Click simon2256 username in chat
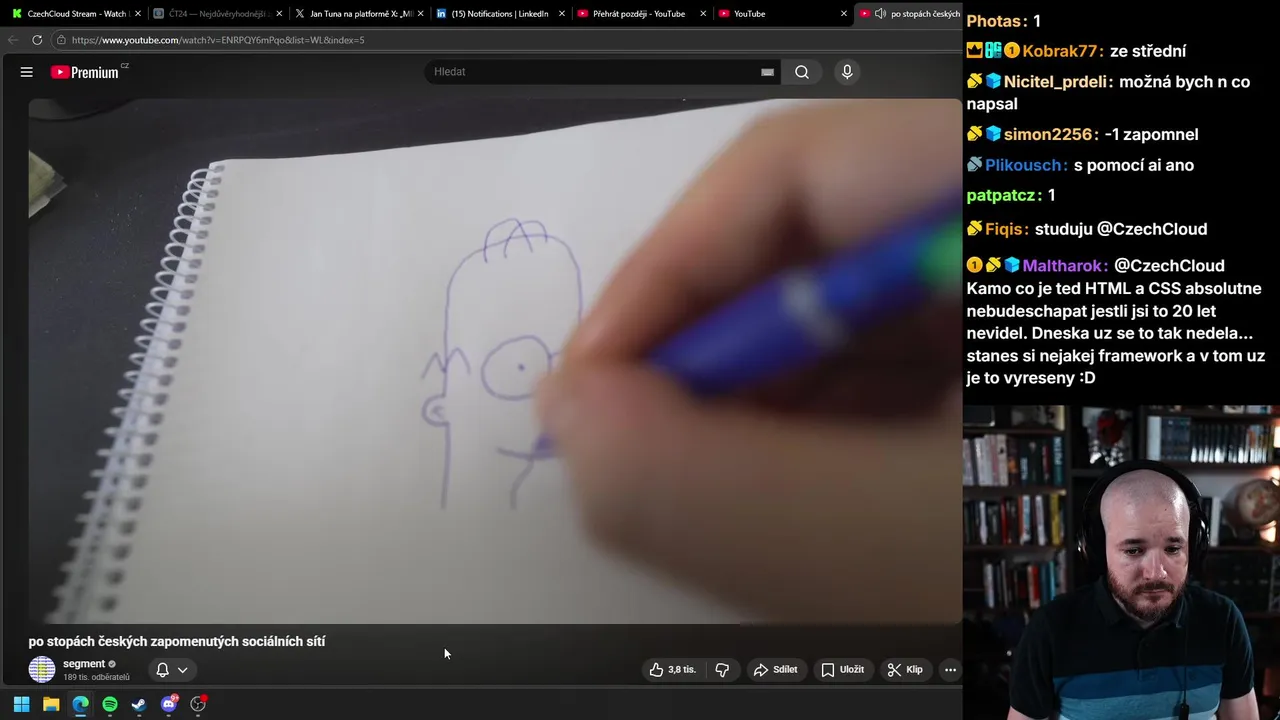Image resolution: width=1280 pixels, height=720 pixels. tap(1051, 134)
